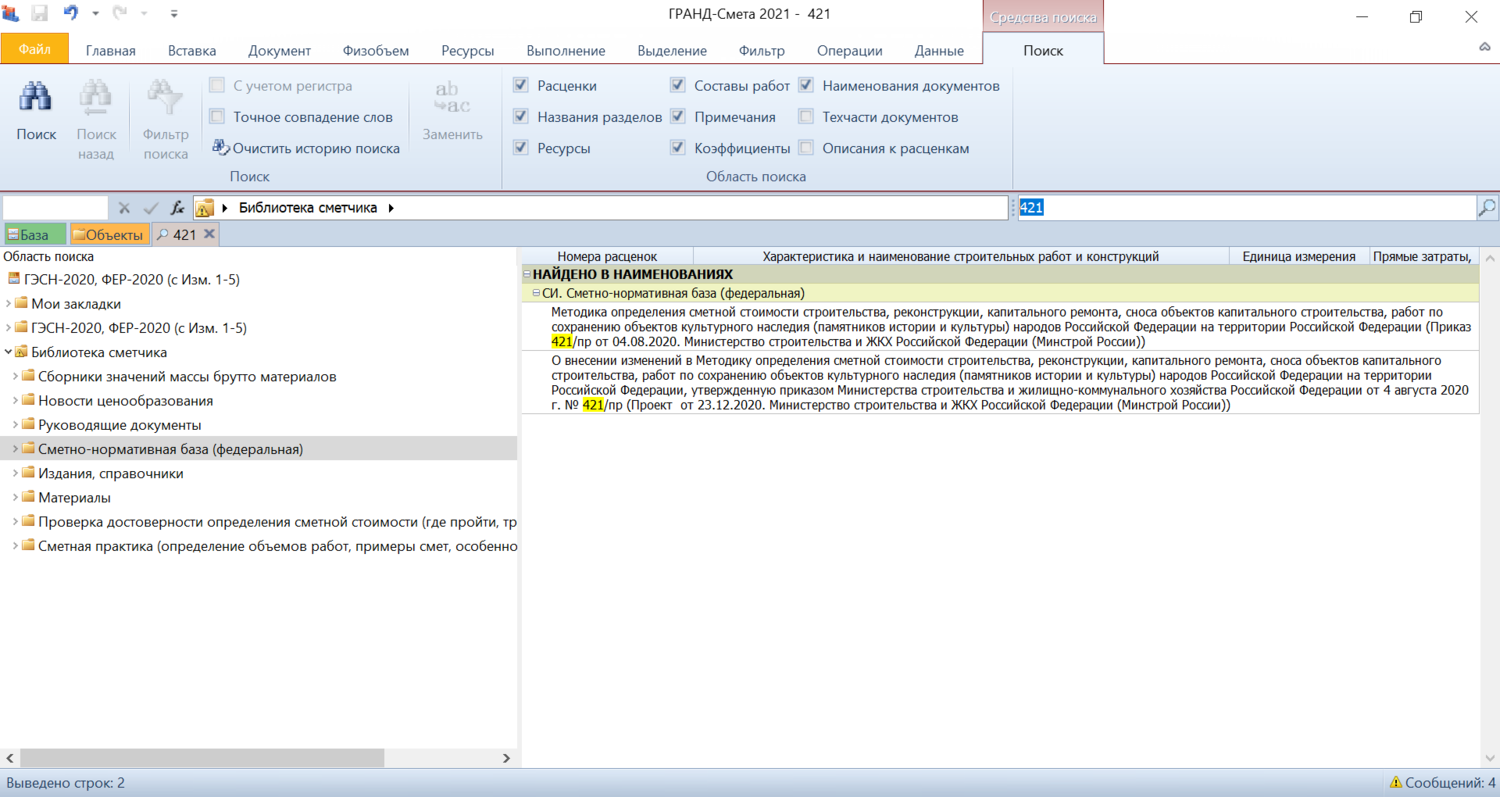Select Проверка достоверности определения сметной стоимости
The image size is (1500, 797).
[278, 521]
